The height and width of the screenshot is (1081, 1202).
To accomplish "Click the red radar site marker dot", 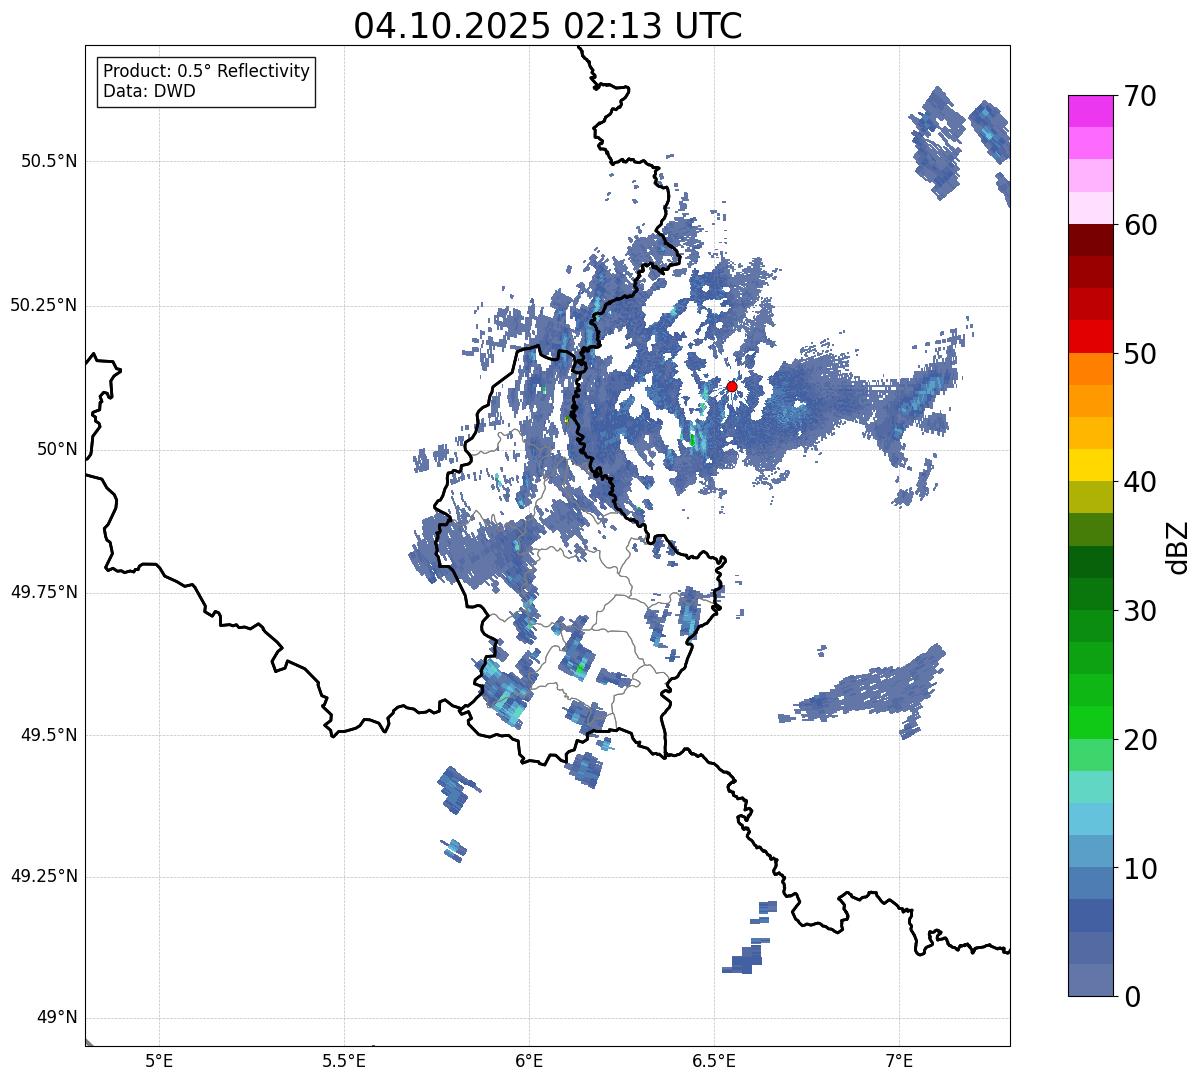I will tap(732, 386).
